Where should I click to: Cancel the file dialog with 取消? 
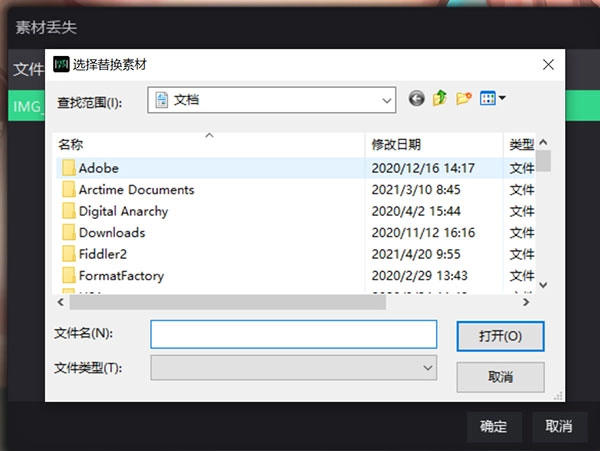tap(500, 377)
